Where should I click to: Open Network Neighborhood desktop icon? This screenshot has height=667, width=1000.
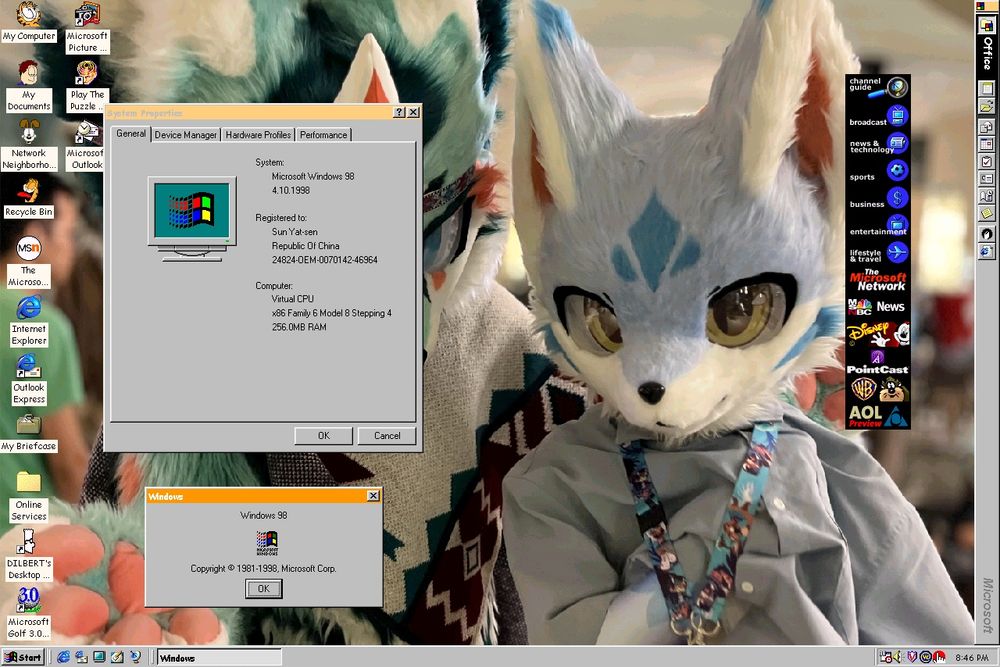tap(29, 144)
